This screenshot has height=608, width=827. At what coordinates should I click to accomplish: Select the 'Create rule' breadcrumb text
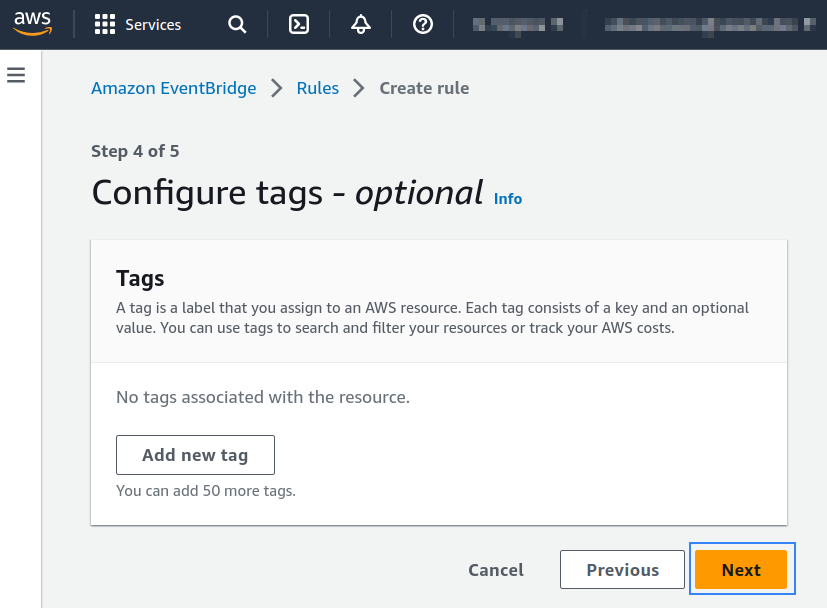tap(424, 88)
